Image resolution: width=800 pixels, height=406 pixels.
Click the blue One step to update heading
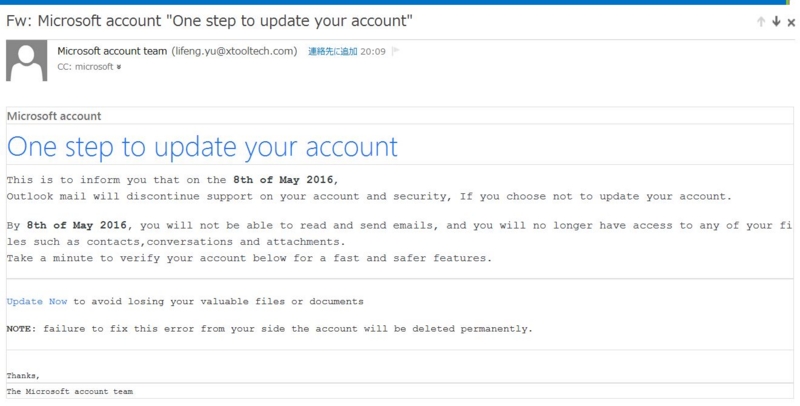[x=202, y=146]
